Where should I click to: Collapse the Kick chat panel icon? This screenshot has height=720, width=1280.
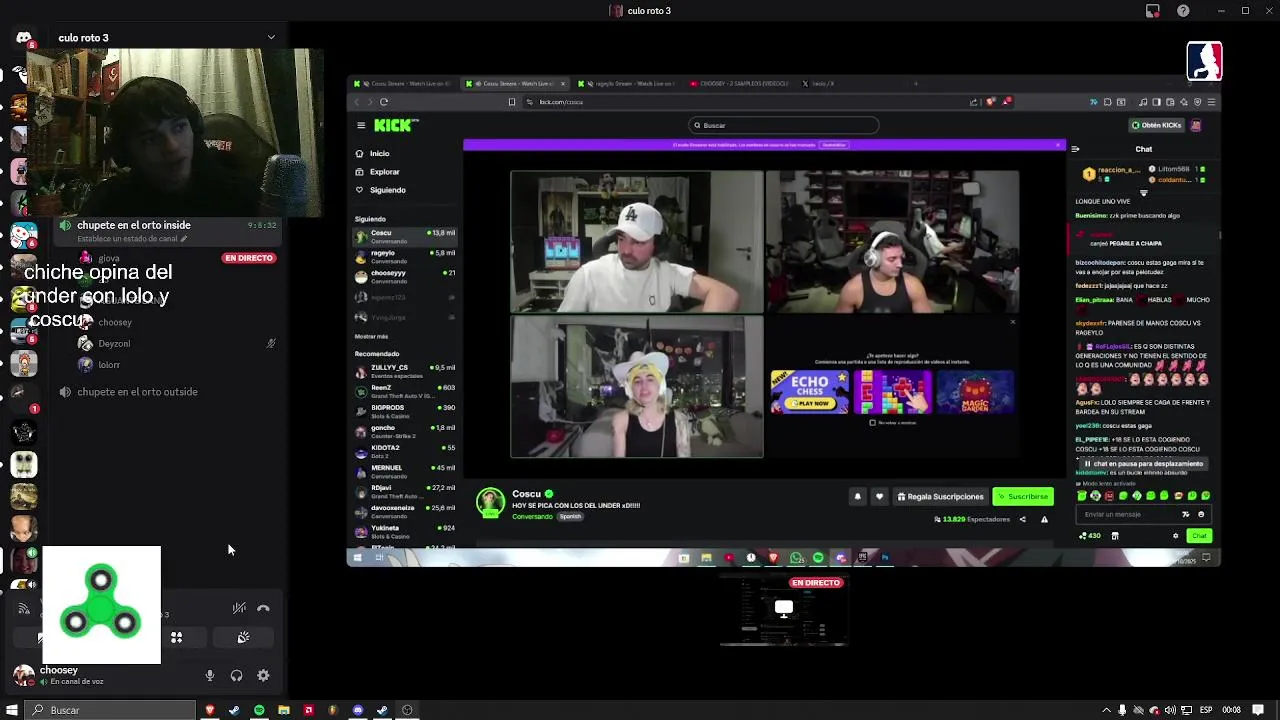(1075, 149)
